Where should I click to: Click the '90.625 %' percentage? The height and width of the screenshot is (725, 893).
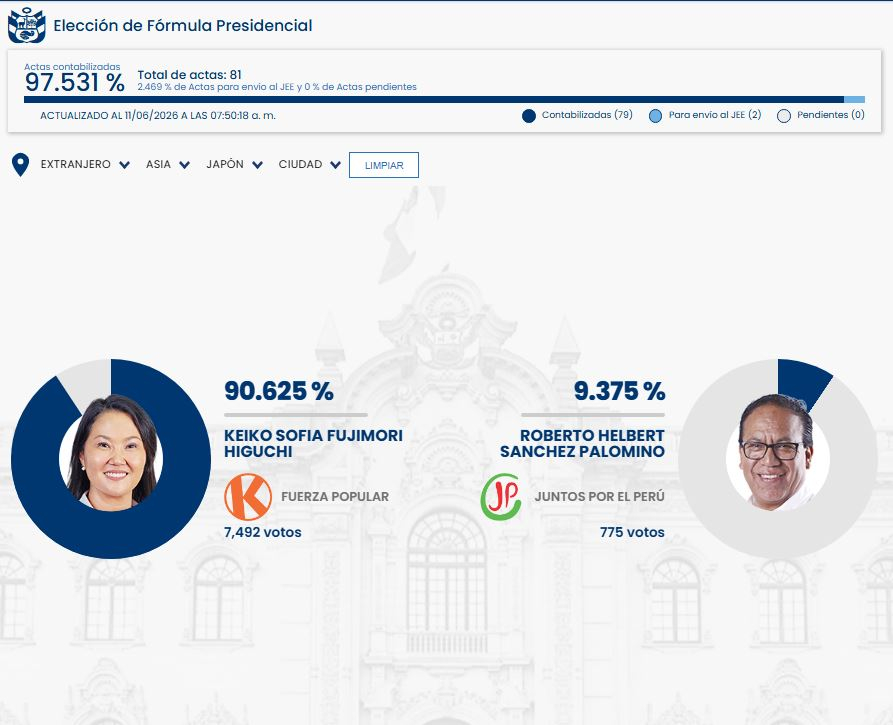coord(279,391)
